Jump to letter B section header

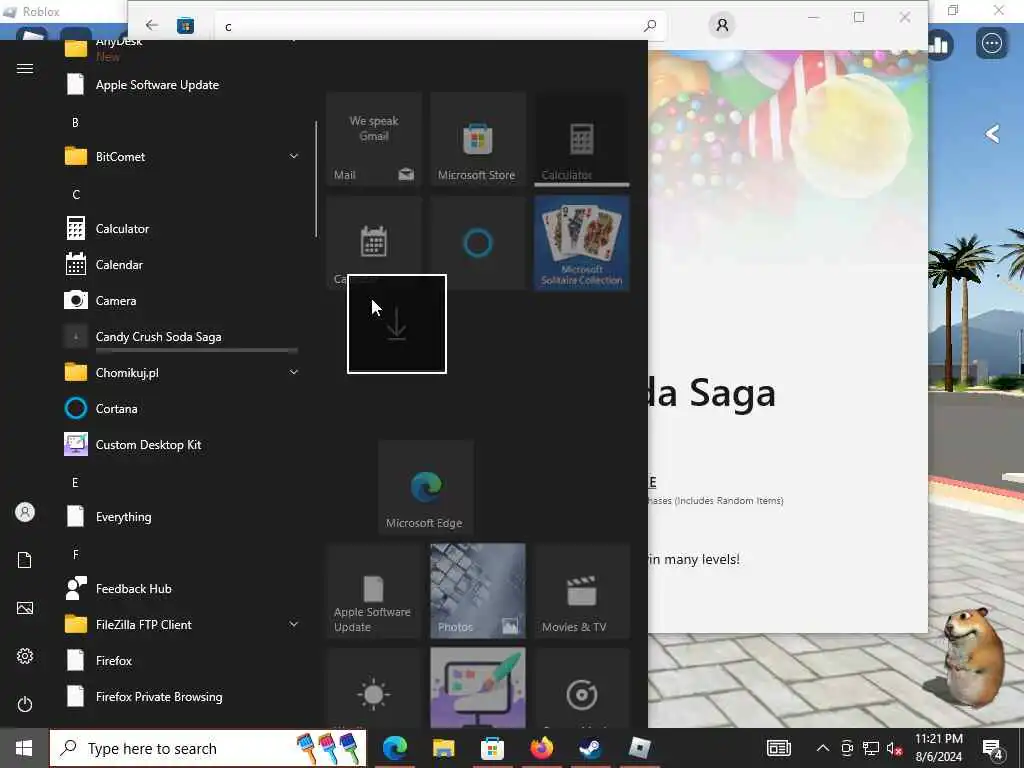(75, 122)
